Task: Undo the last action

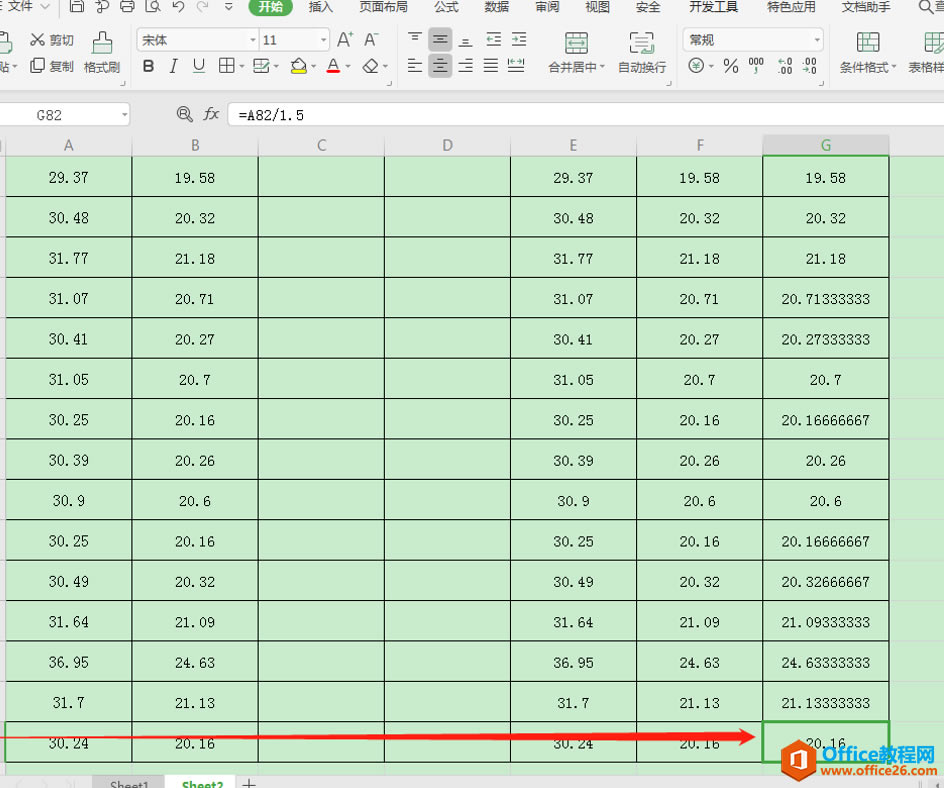Action: pyautogui.click(x=178, y=6)
